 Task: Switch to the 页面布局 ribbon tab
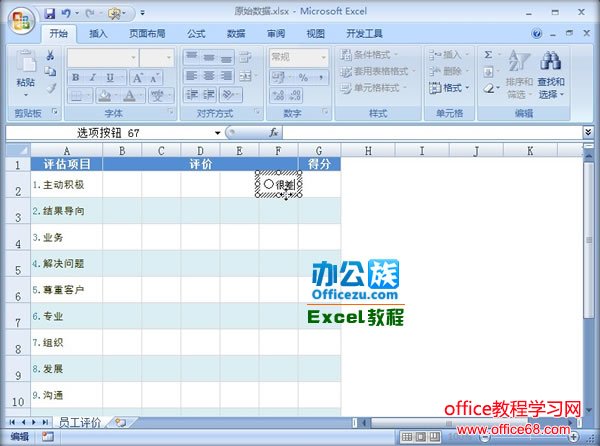pos(147,34)
